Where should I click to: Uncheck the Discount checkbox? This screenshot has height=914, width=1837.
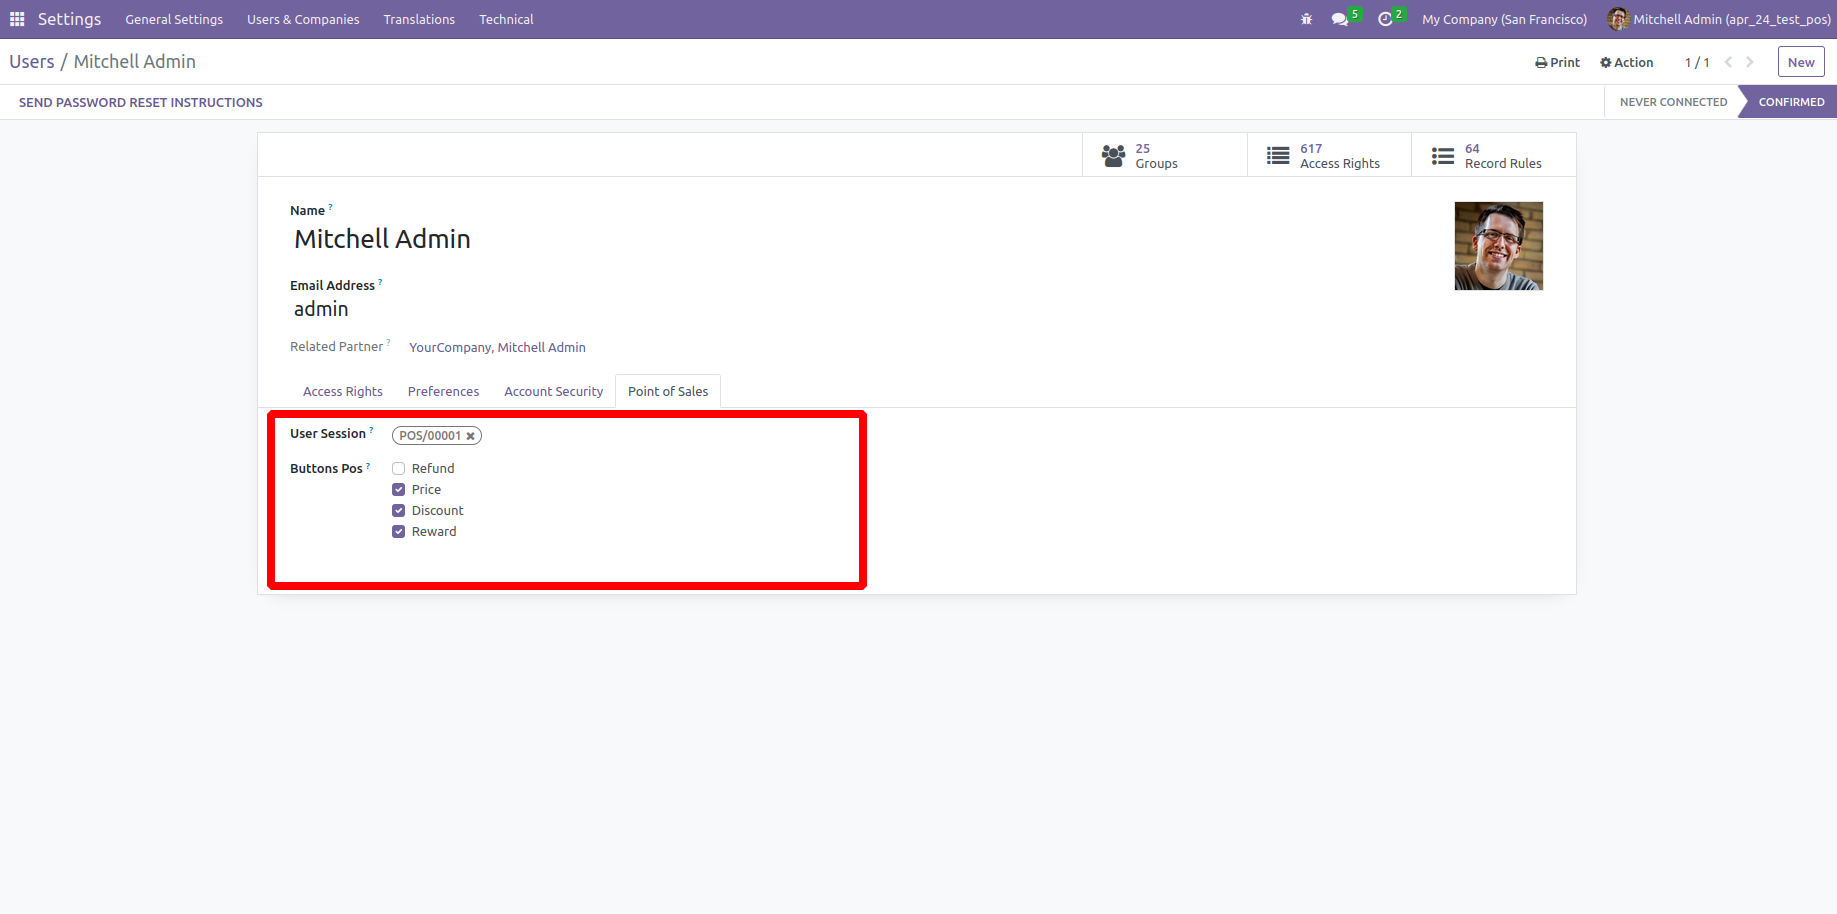399,511
